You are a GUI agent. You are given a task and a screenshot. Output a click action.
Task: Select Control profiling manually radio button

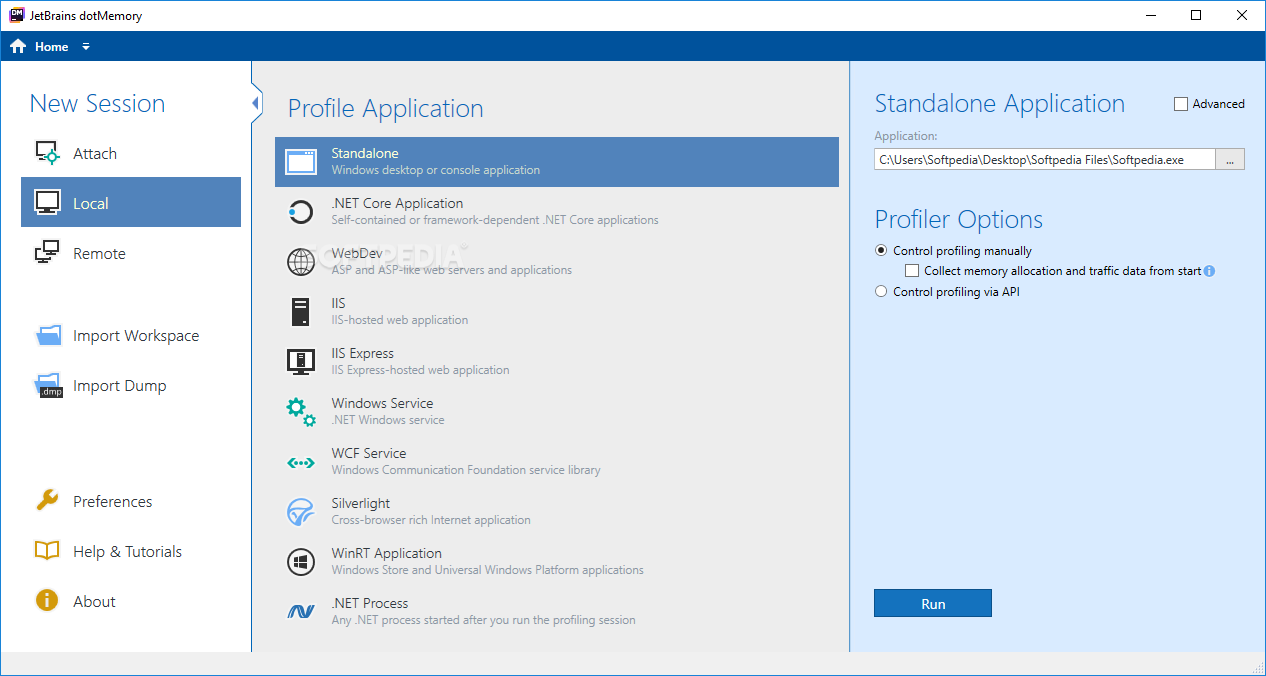click(x=881, y=251)
